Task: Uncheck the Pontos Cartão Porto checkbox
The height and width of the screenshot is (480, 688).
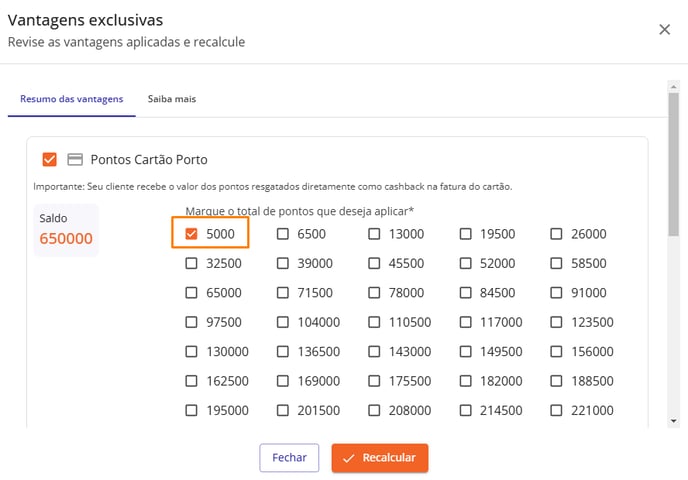Action: (x=50, y=159)
